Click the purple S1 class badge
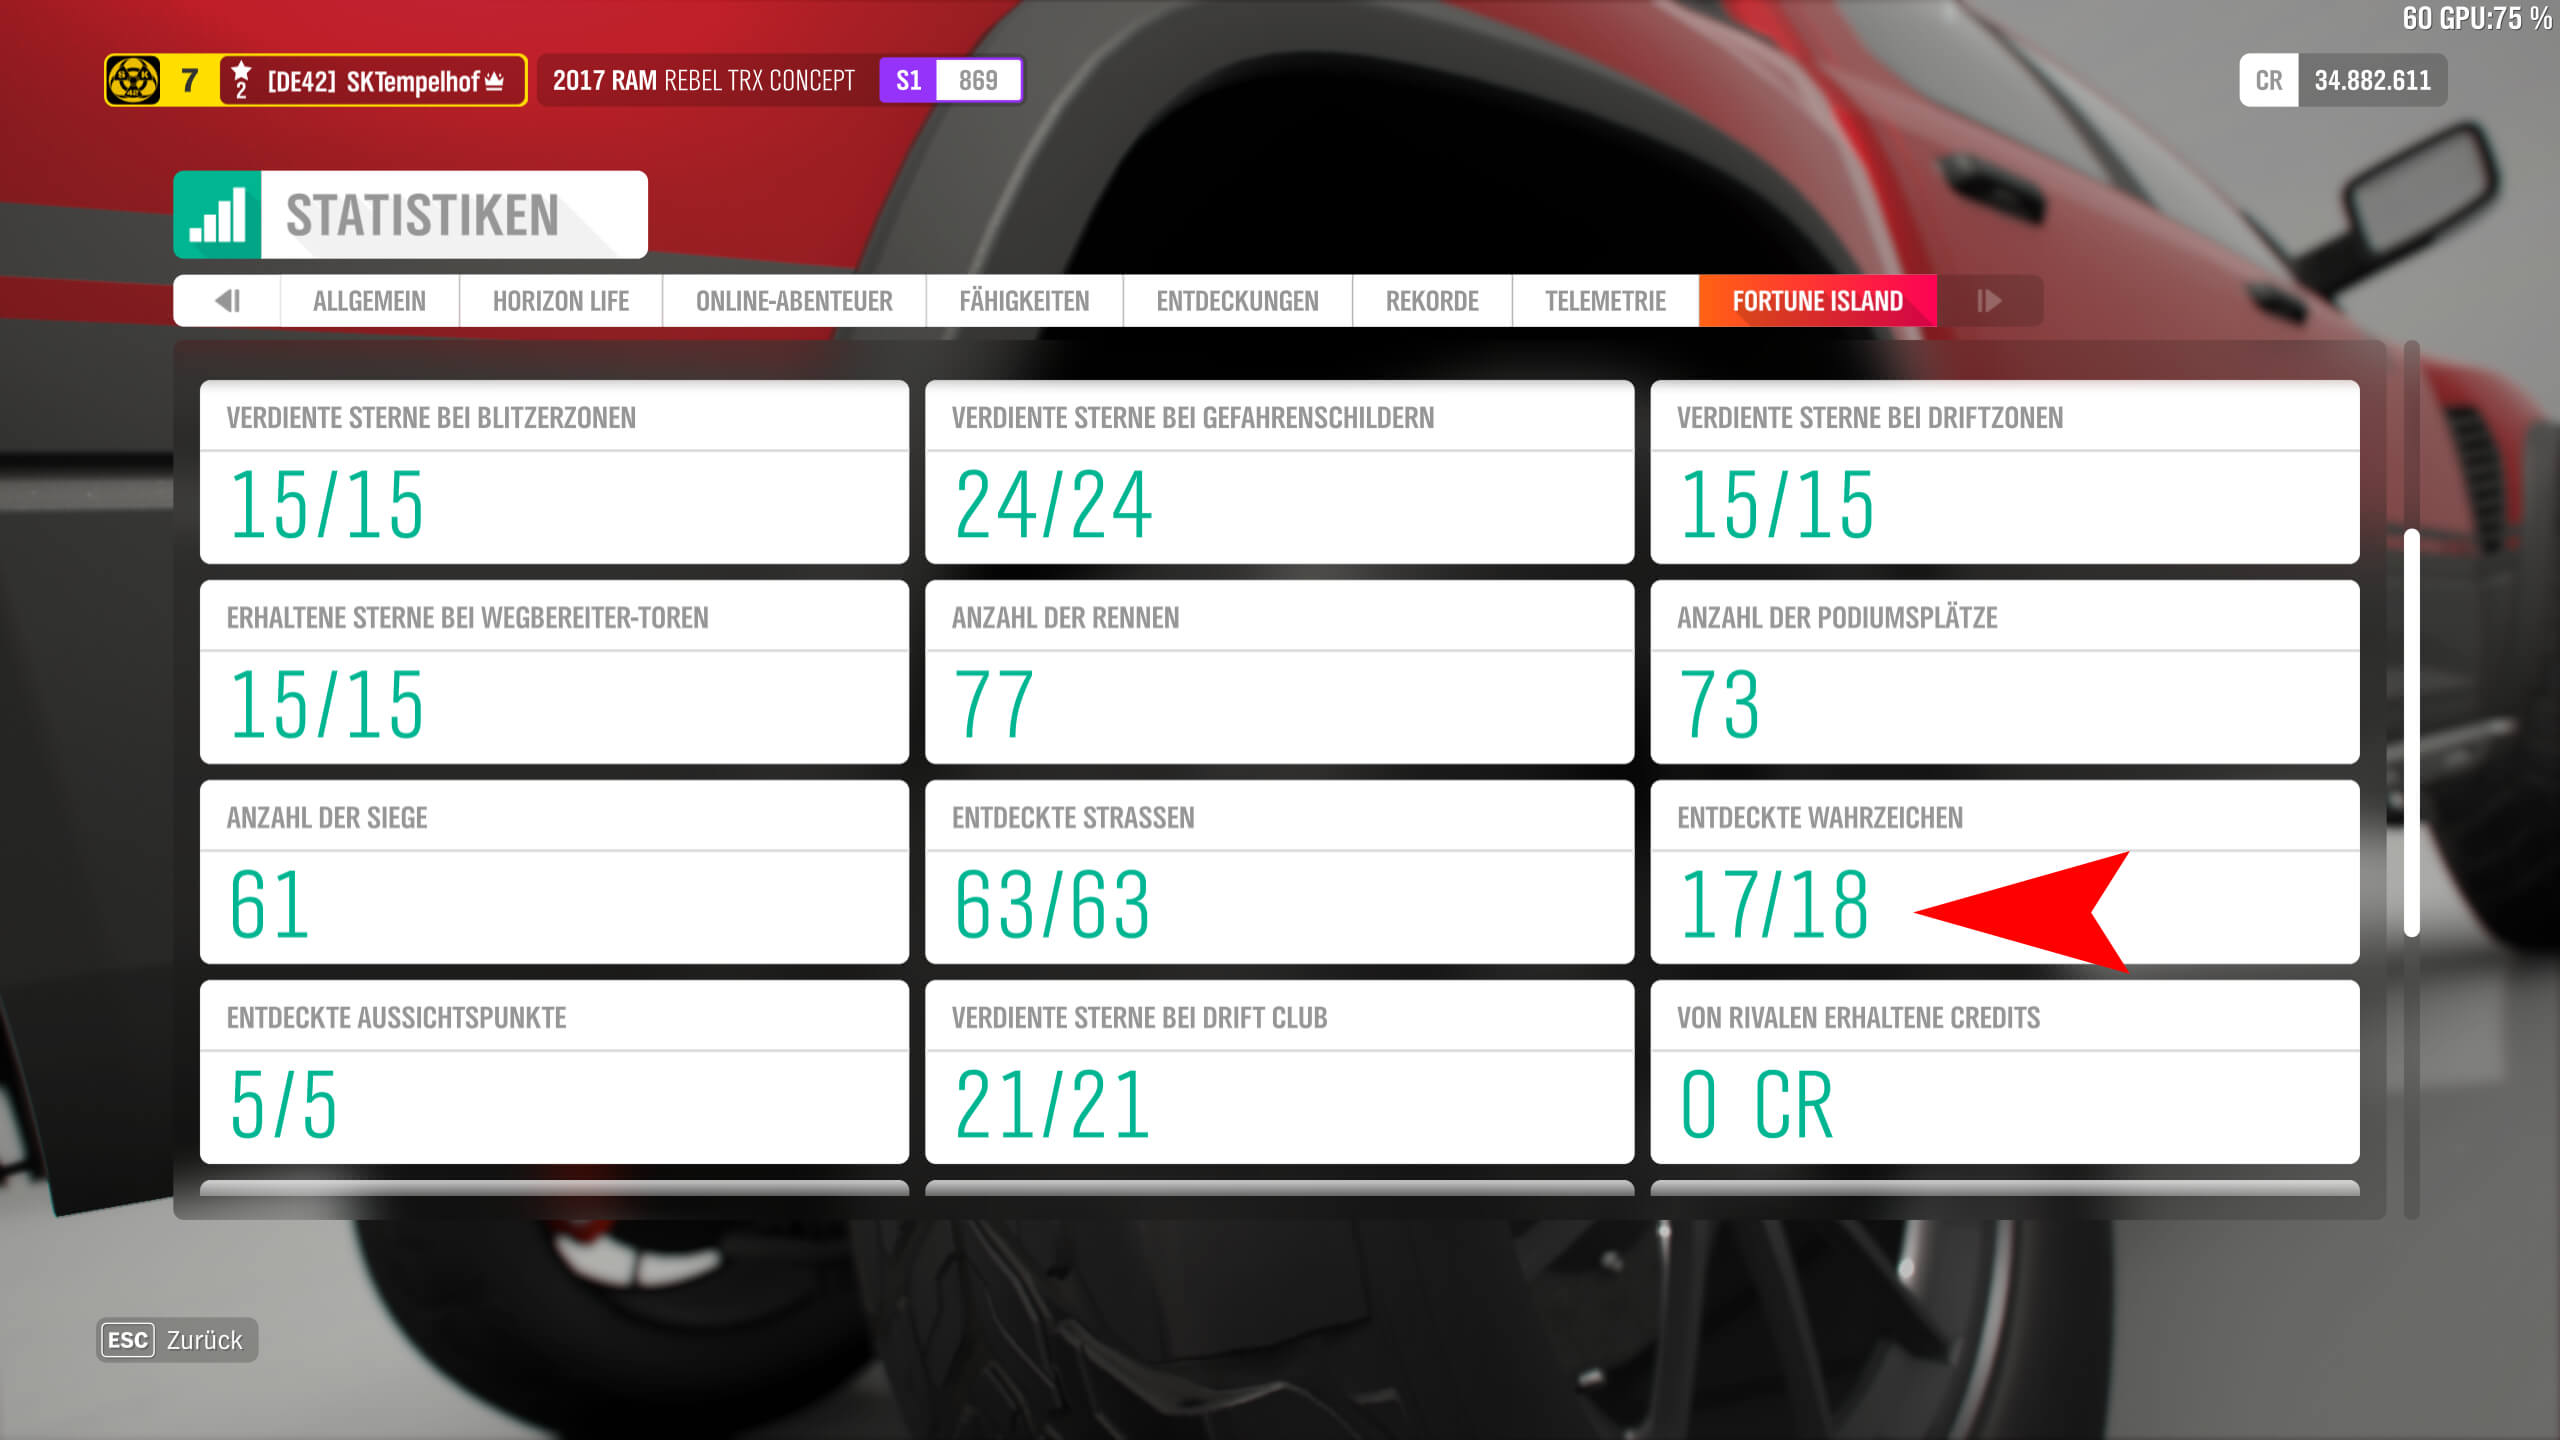The height and width of the screenshot is (1440, 2560). pyautogui.click(x=908, y=80)
